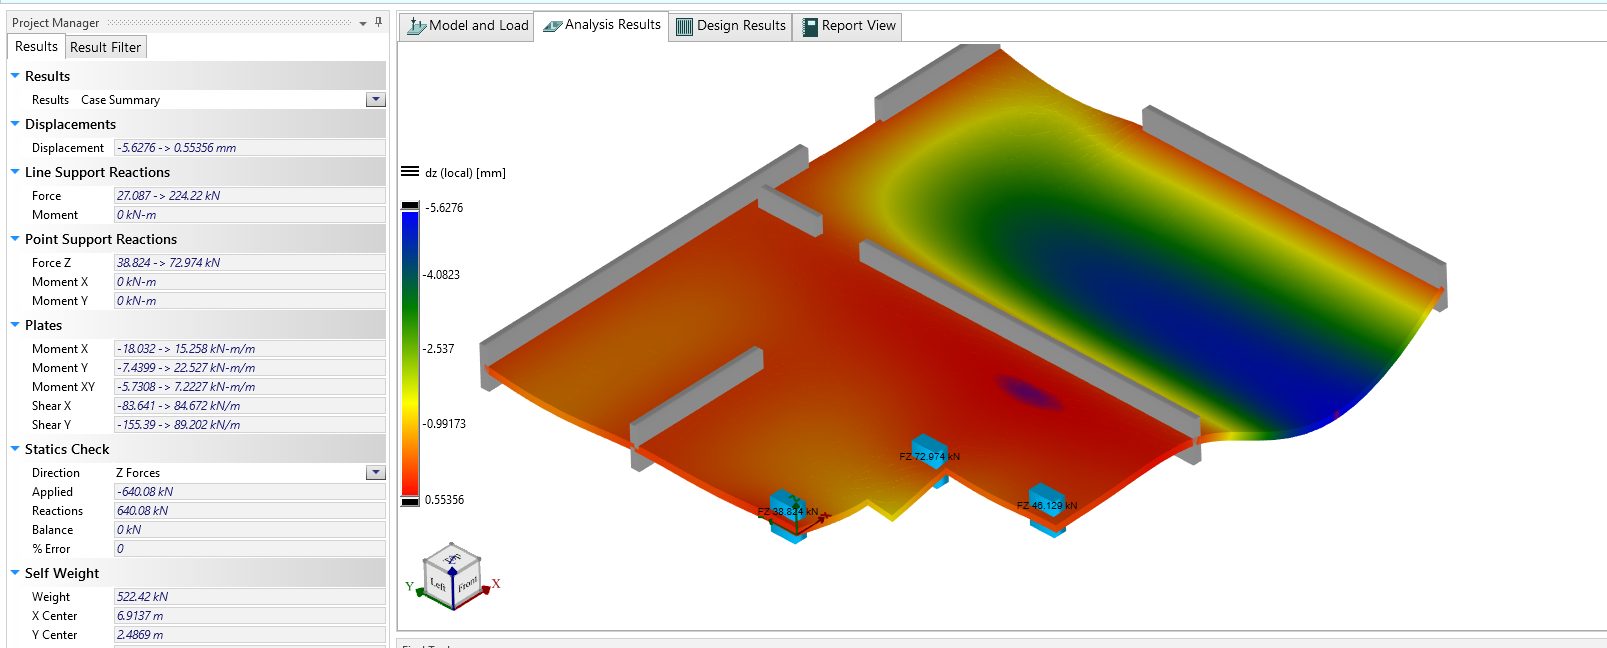1607x648 pixels.
Task: Click the Project Manager pin icon
Action: click(378, 22)
